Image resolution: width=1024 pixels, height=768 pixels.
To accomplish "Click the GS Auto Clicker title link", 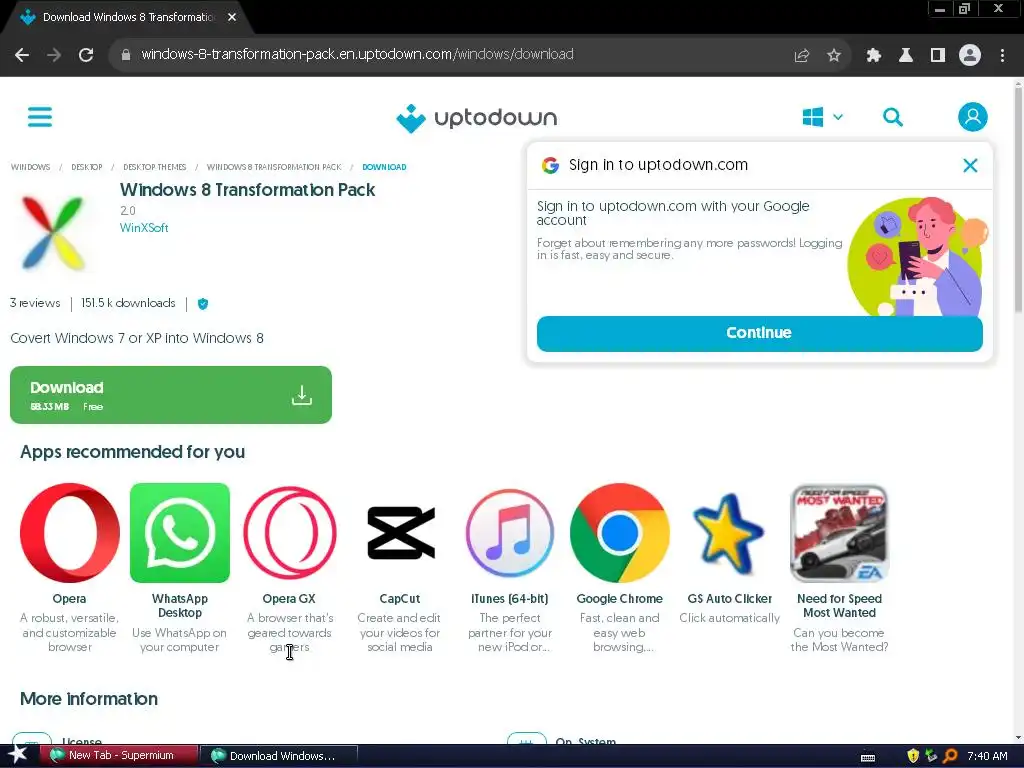I will tap(729, 599).
